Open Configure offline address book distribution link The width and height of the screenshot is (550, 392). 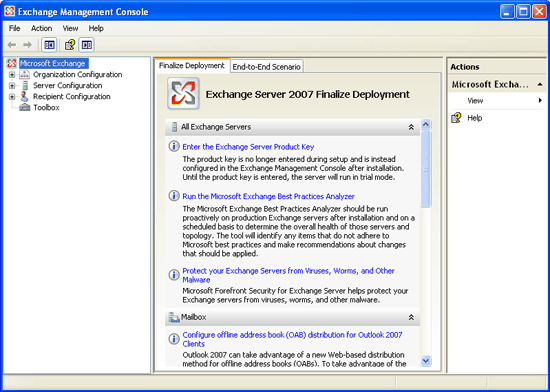292,339
